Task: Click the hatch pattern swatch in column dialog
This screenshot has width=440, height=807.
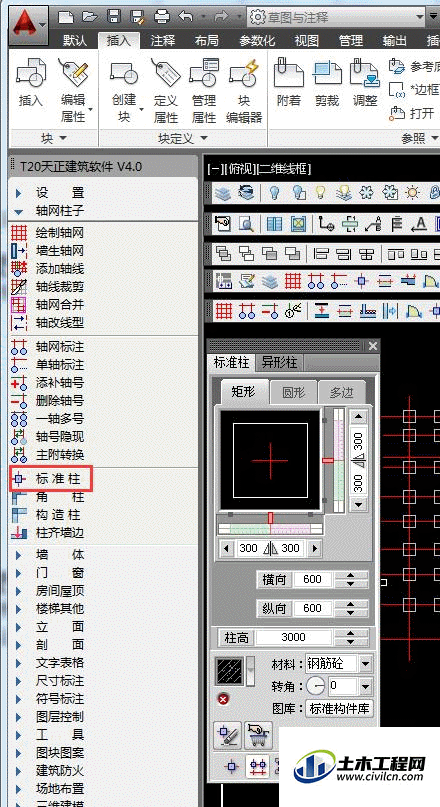Action: (229, 671)
